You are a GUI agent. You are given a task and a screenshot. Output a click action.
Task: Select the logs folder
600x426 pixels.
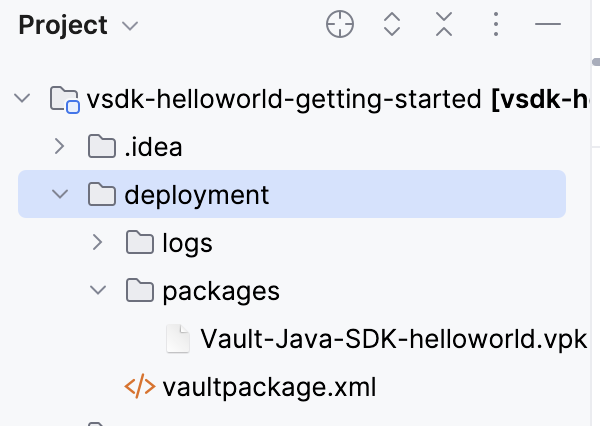[187, 243]
